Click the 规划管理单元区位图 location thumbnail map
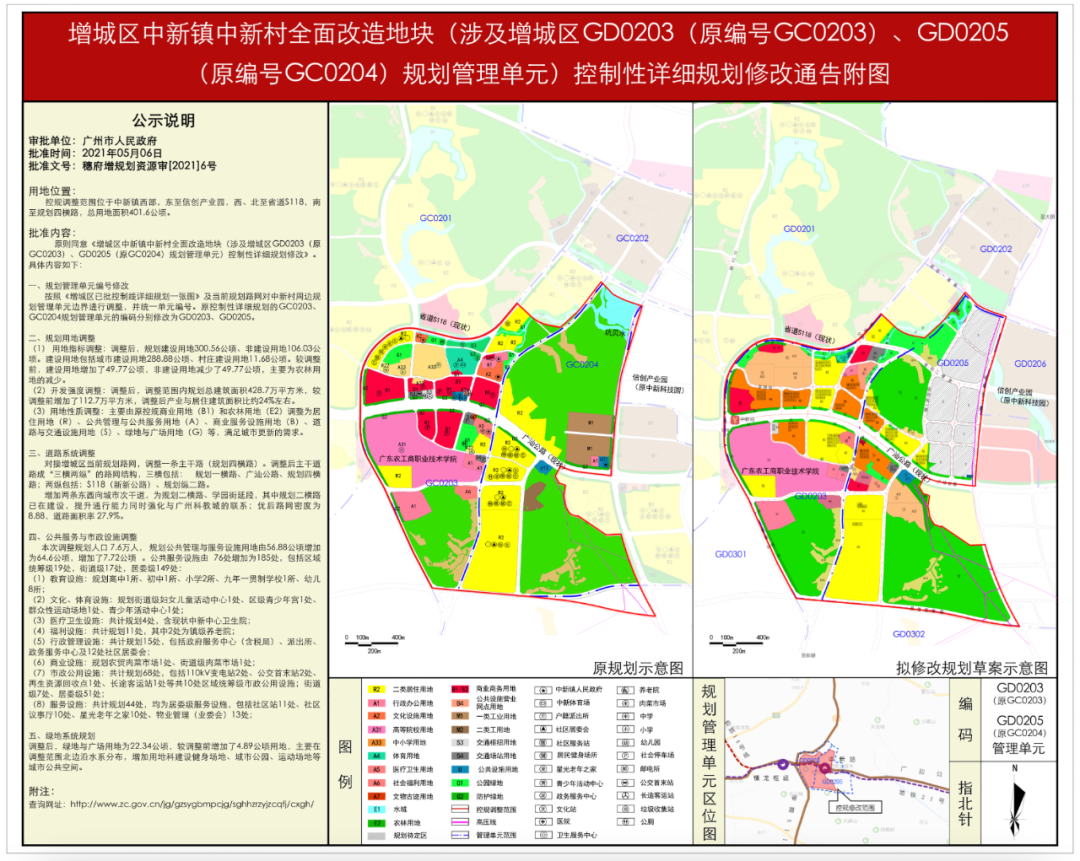The image size is (1080, 861). [x=837, y=762]
